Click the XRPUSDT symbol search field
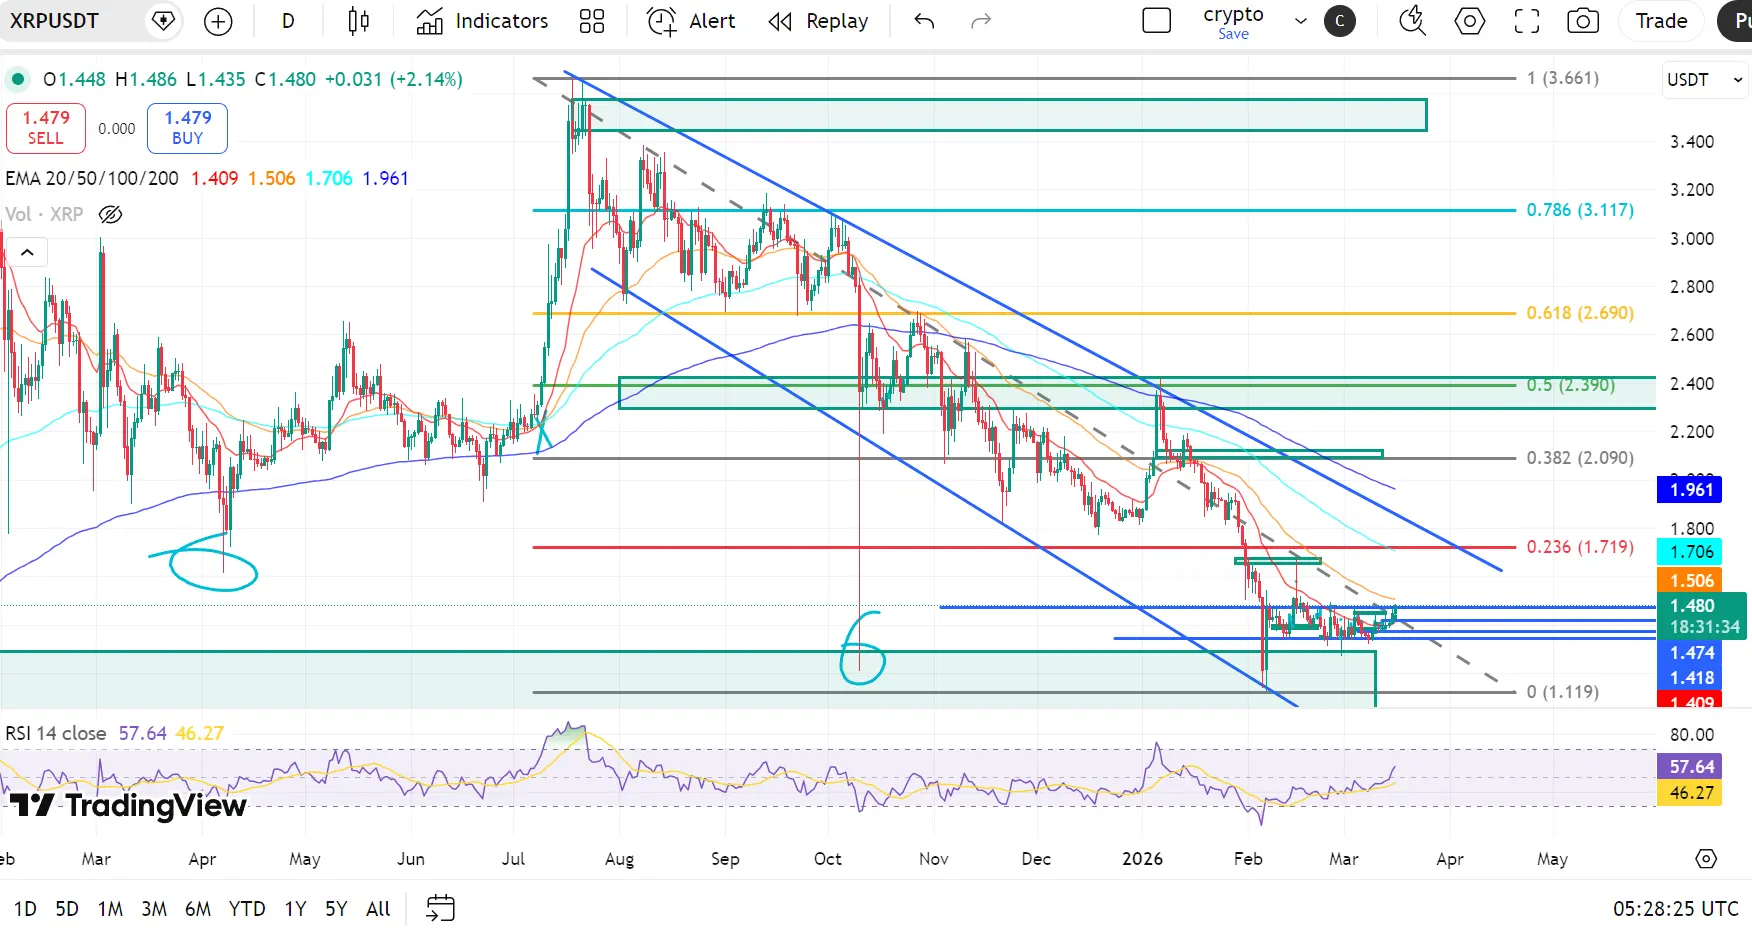 (55, 21)
